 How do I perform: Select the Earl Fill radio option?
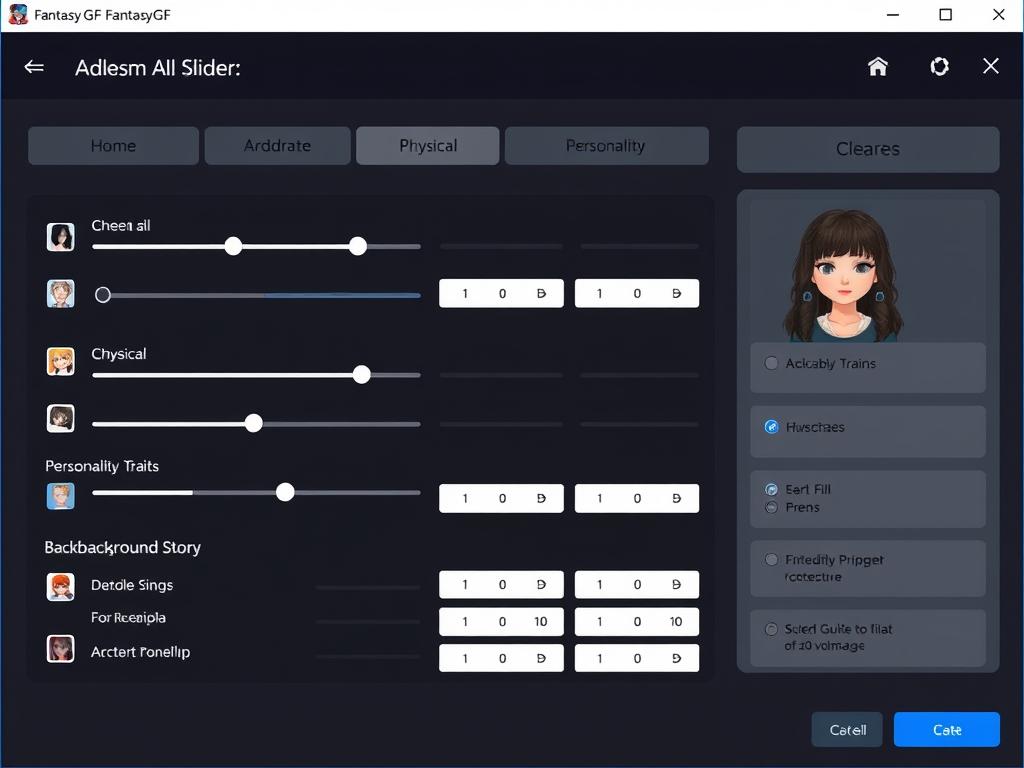point(771,489)
